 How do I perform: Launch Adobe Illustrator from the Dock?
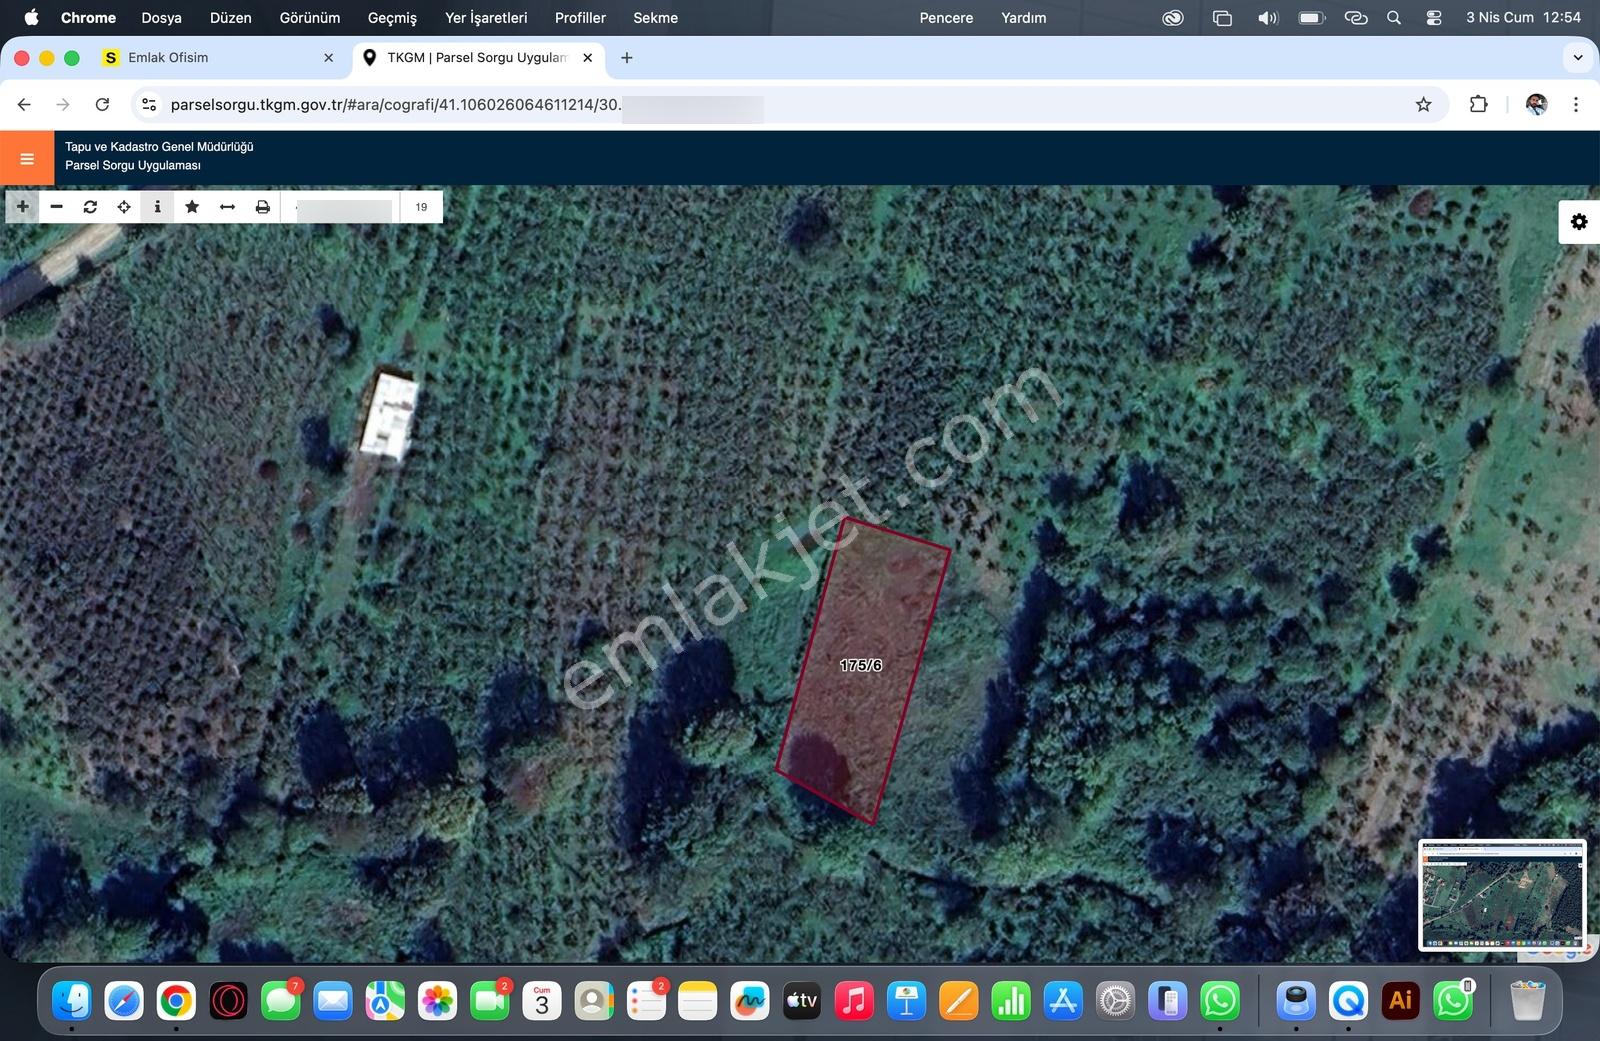click(x=1401, y=1000)
